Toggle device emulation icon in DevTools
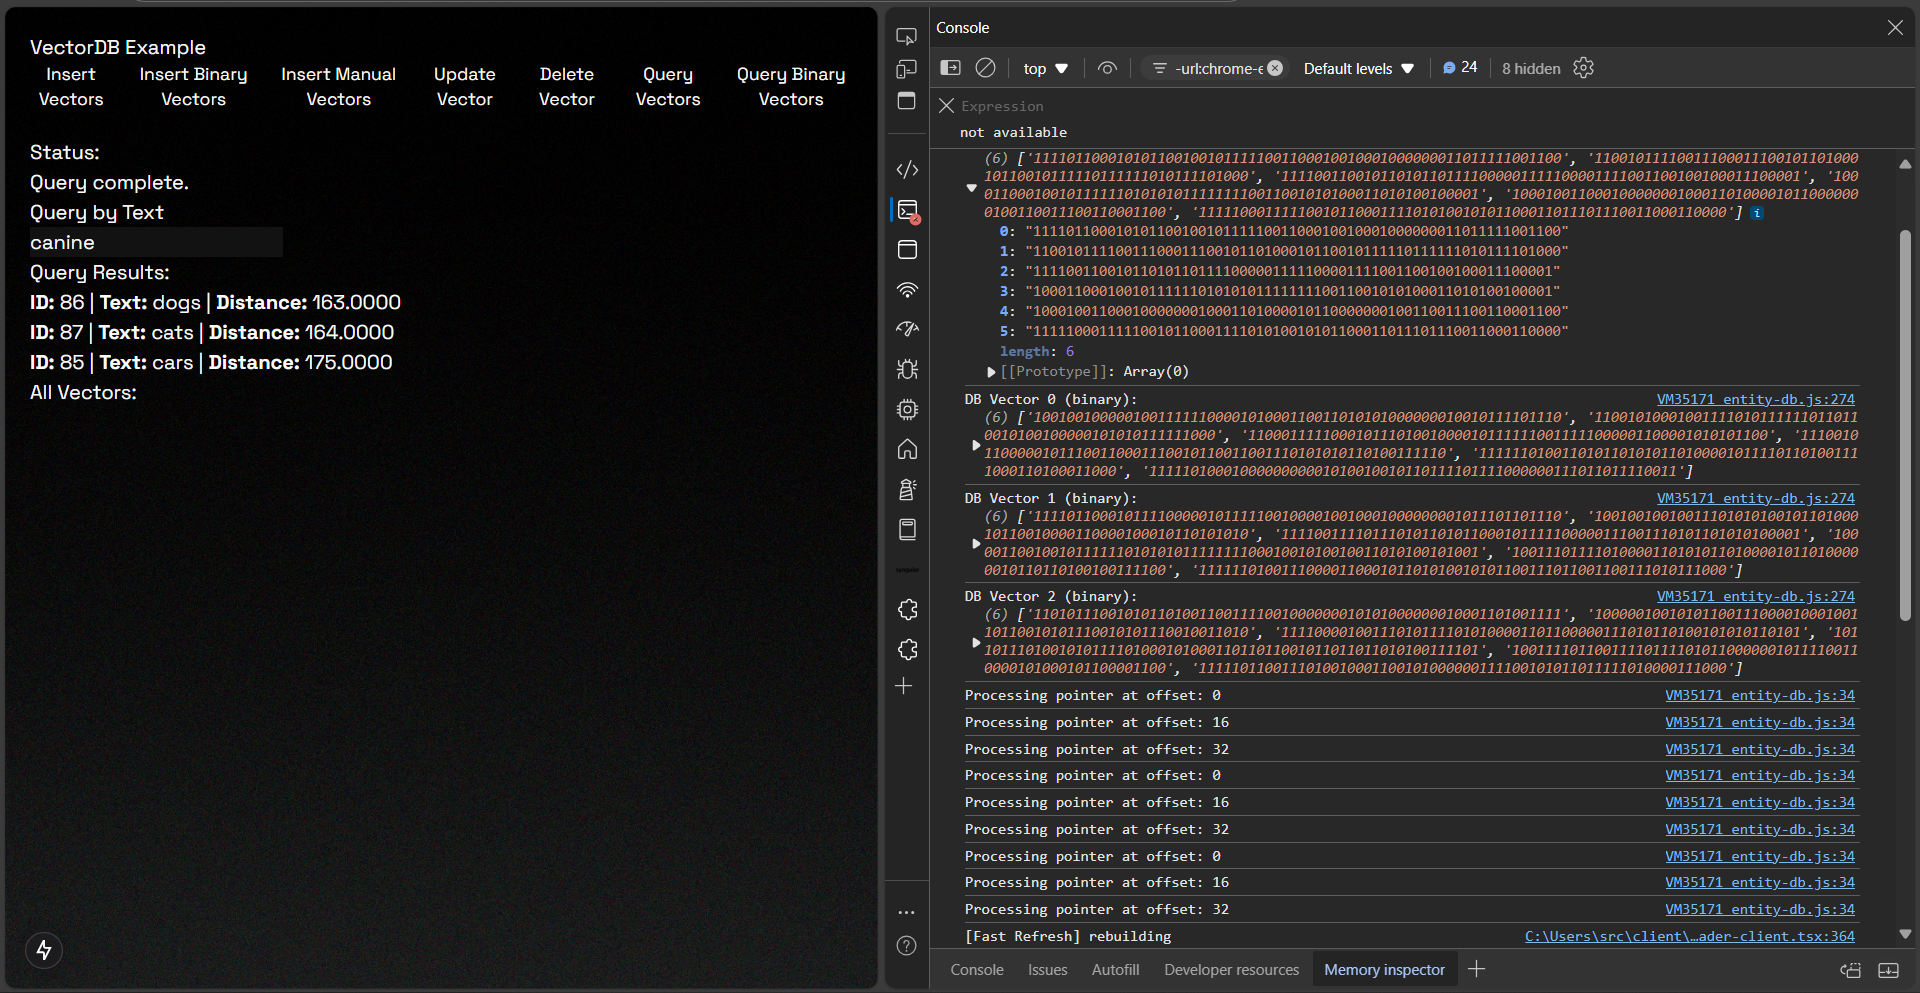 [x=906, y=69]
